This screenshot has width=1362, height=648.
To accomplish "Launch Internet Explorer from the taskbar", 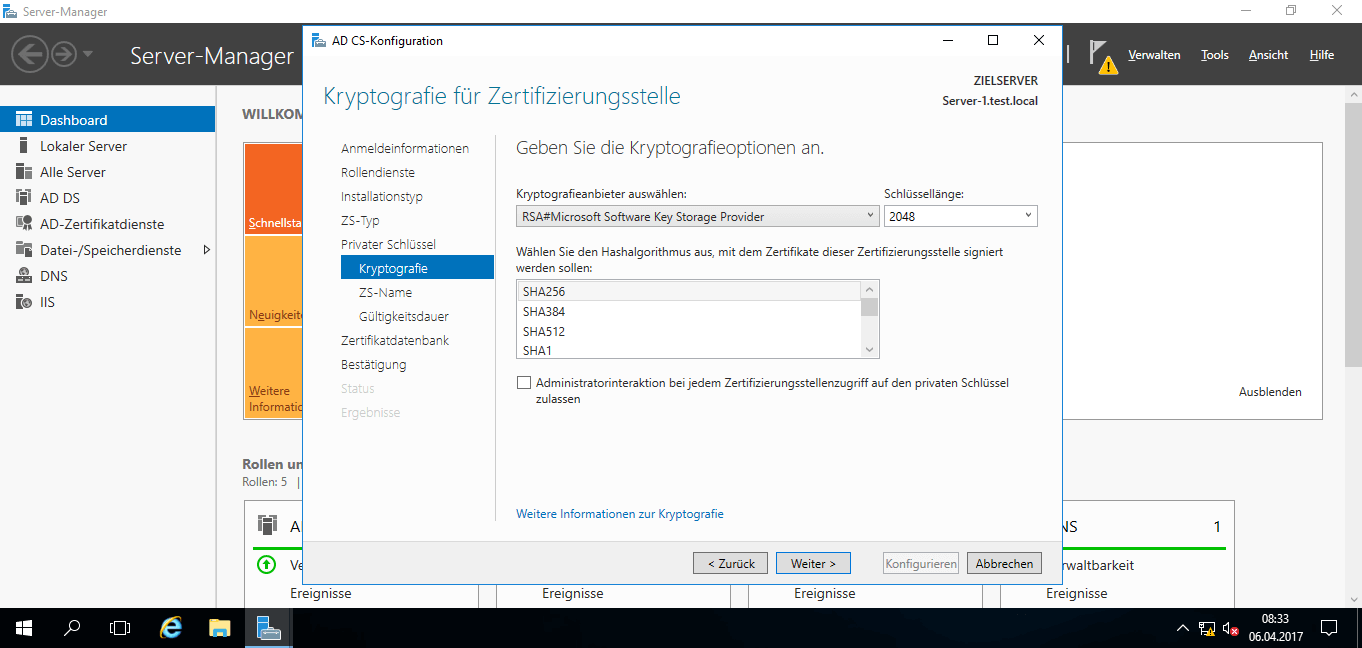I will point(172,628).
